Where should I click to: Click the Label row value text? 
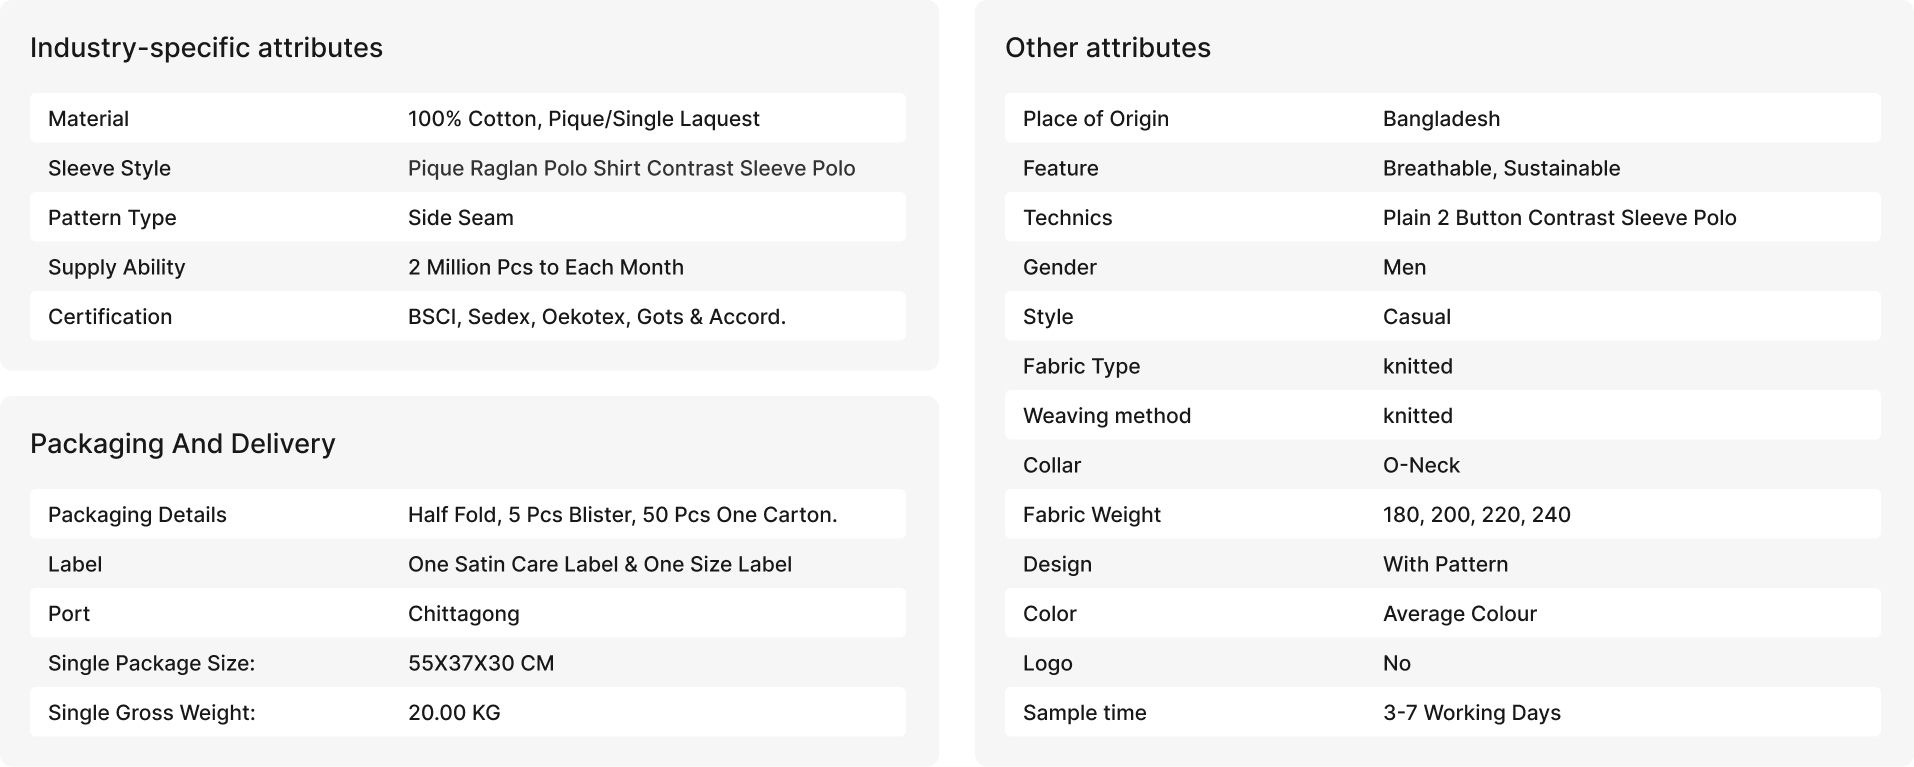coord(600,565)
